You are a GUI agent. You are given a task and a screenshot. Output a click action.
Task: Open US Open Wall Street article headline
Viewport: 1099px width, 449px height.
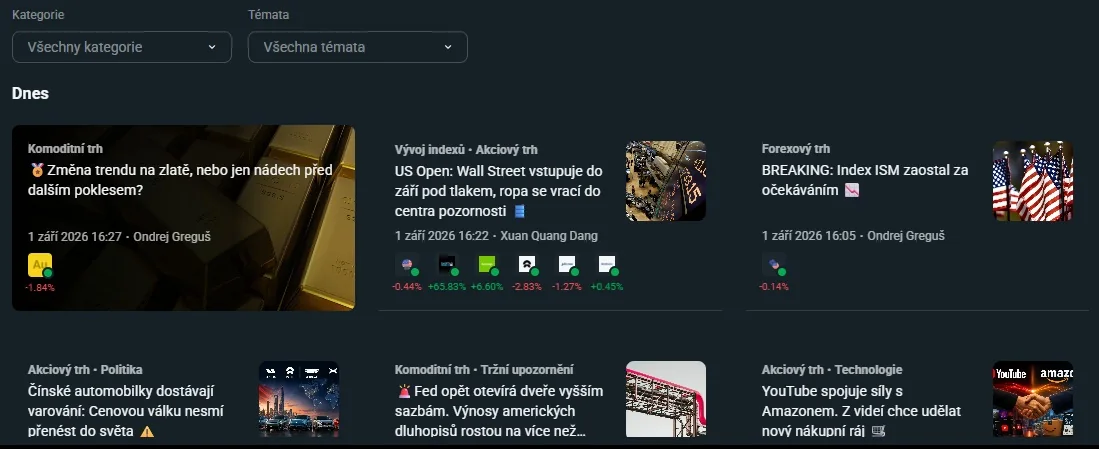[498, 191]
